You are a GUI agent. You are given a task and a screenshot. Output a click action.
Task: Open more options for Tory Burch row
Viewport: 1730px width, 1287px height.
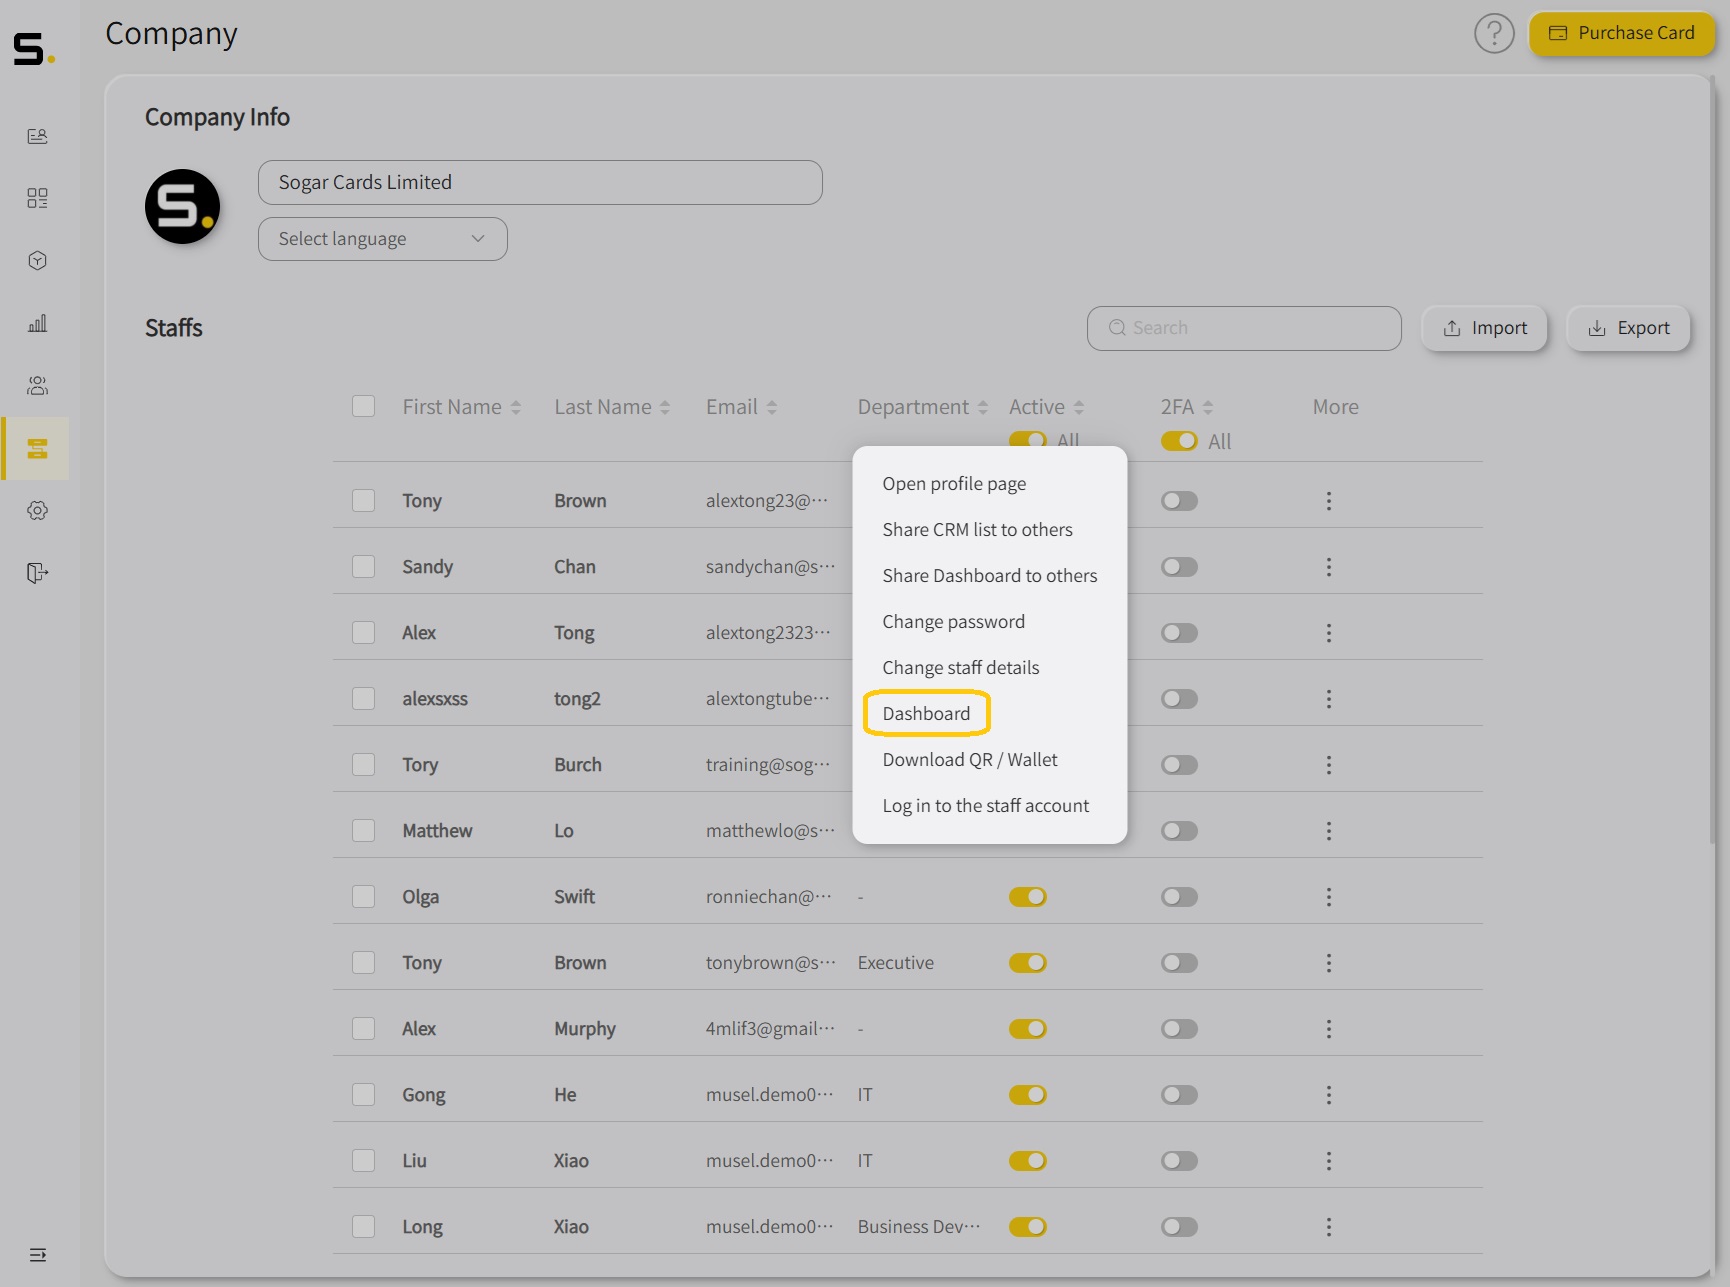point(1328,765)
